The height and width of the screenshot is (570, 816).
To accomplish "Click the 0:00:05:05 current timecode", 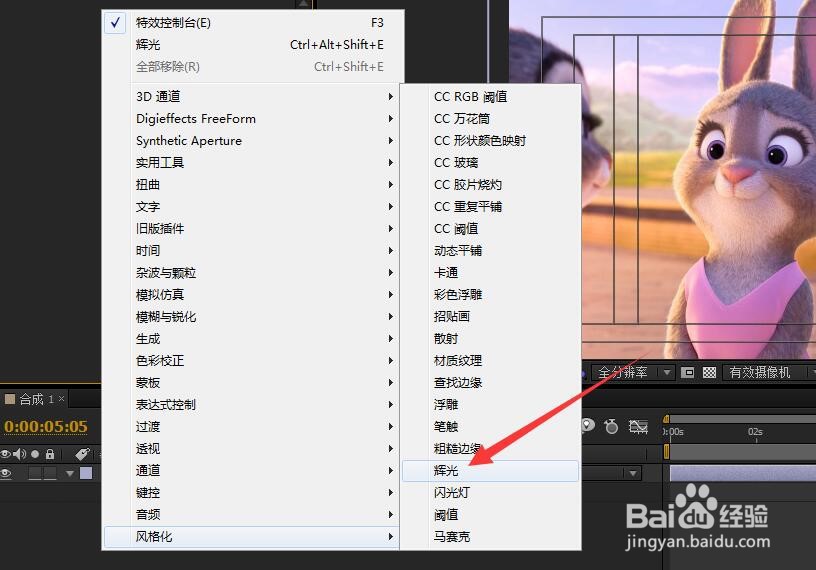I will pyautogui.click(x=46, y=426).
